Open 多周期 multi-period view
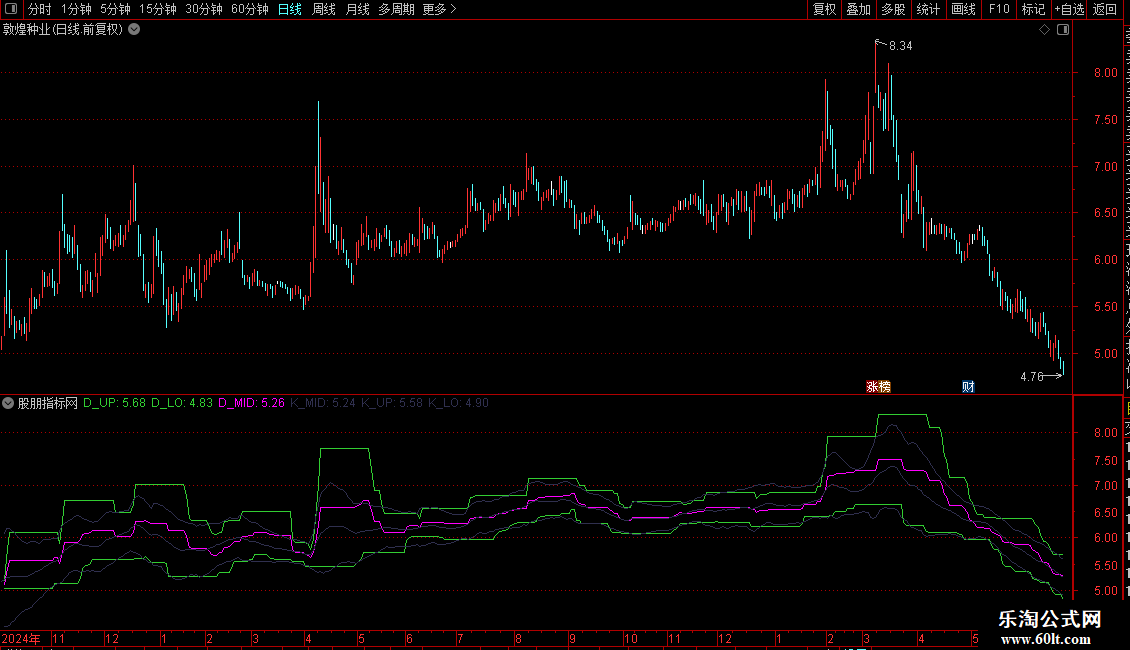This screenshot has width=1130, height=650. [x=396, y=9]
